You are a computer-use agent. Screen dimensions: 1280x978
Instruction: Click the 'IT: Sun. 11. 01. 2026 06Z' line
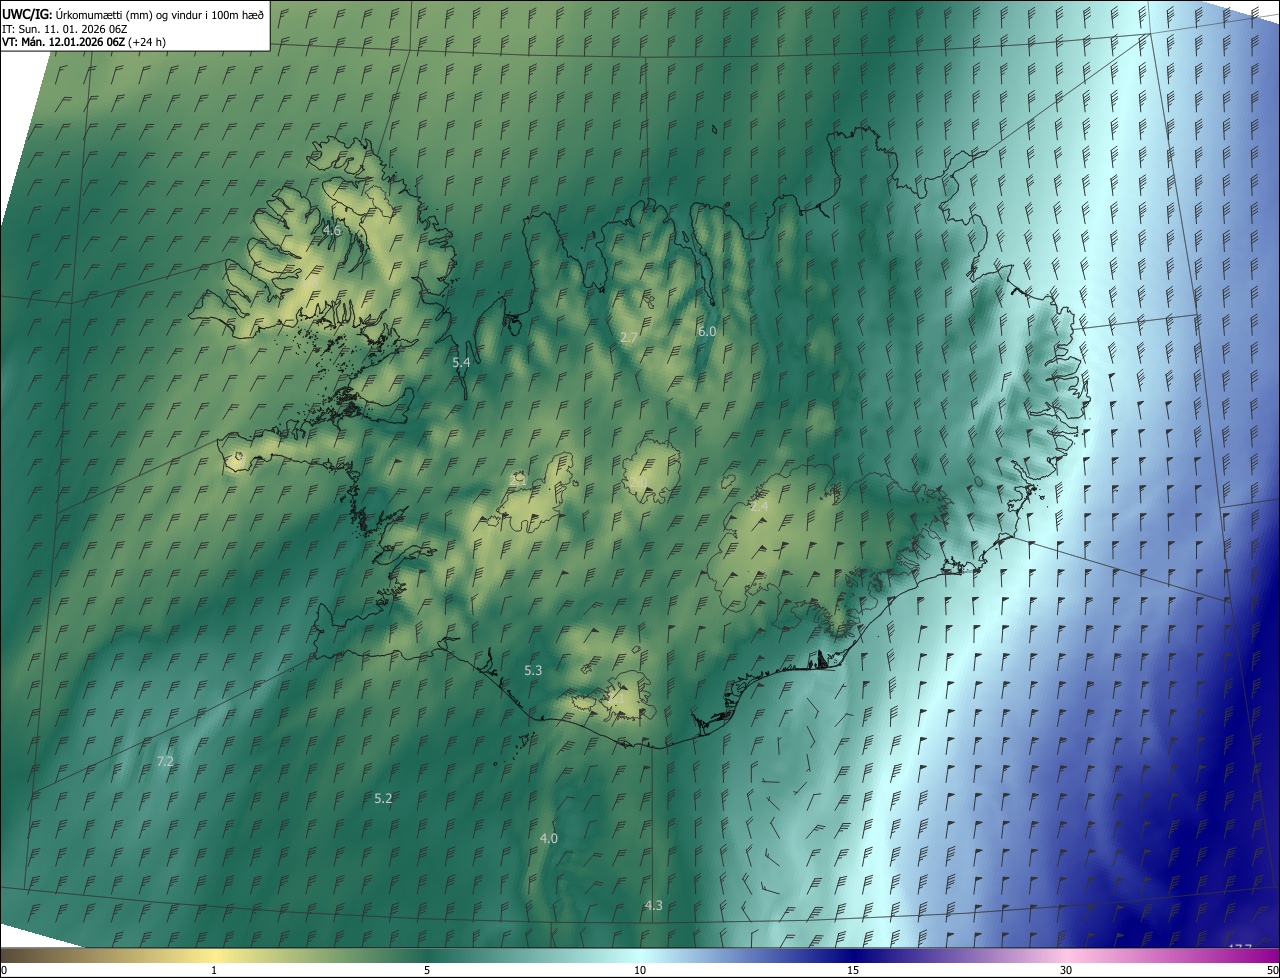pos(65,28)
